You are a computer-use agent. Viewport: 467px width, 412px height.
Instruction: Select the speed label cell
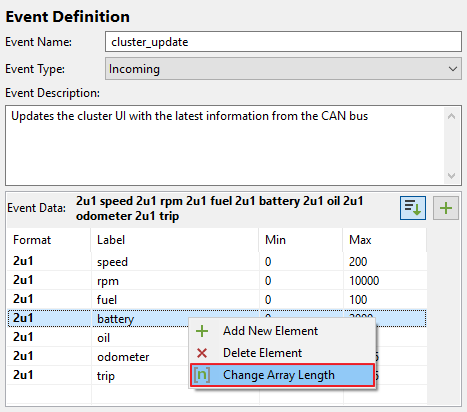175,262
